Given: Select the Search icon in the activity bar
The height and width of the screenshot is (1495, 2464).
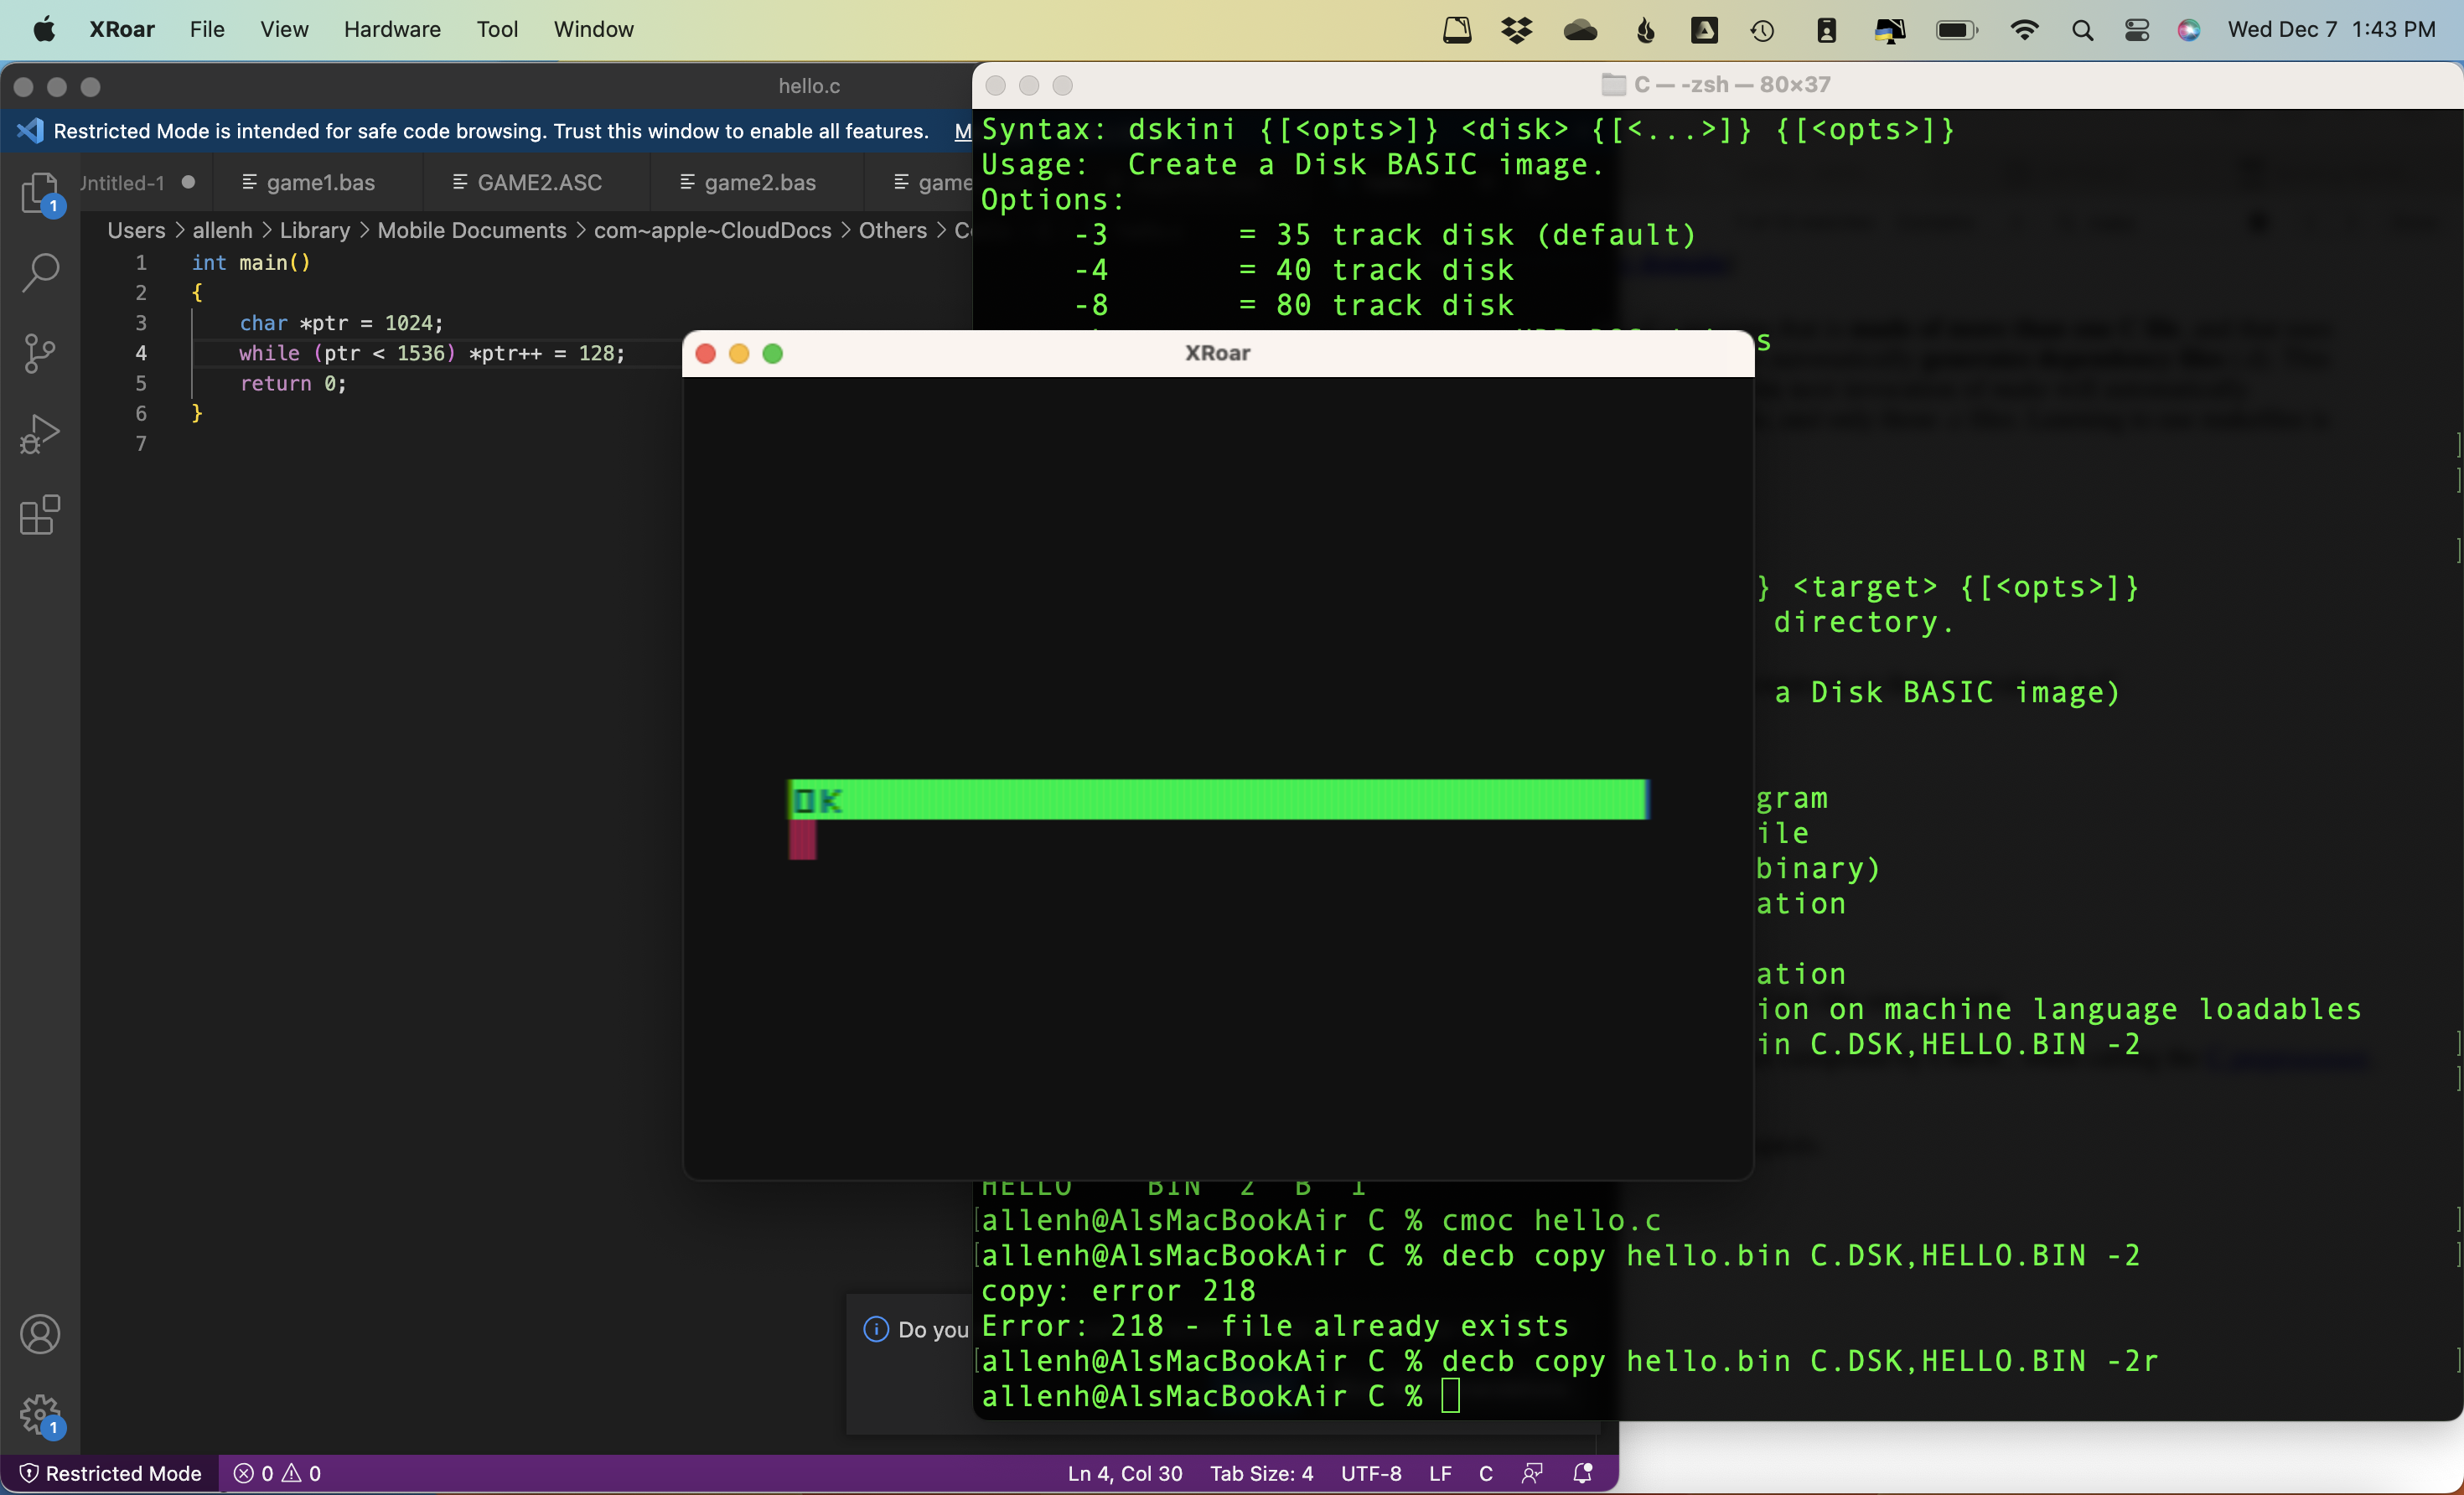Looking at the screenshot, I should click(x=40, y=272).
